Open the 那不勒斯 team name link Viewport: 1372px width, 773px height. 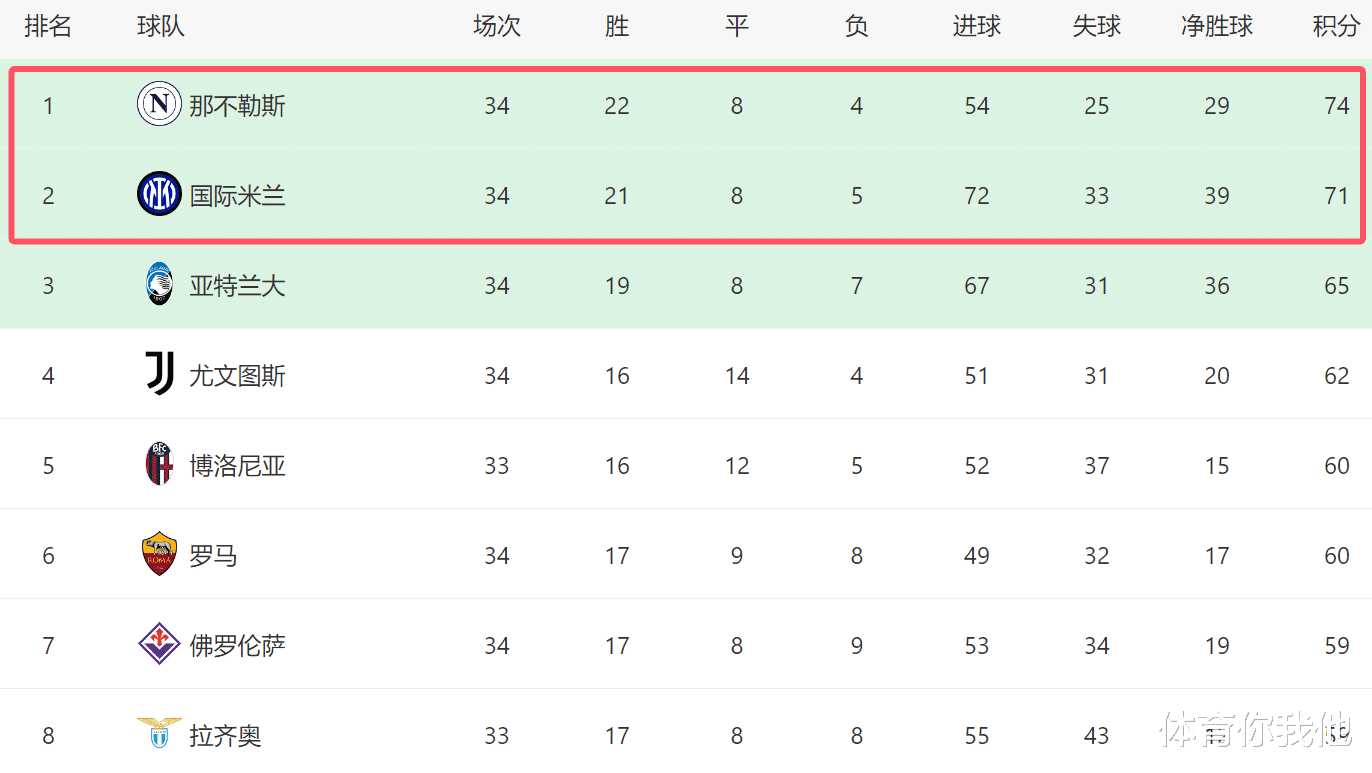click(238, 106)
